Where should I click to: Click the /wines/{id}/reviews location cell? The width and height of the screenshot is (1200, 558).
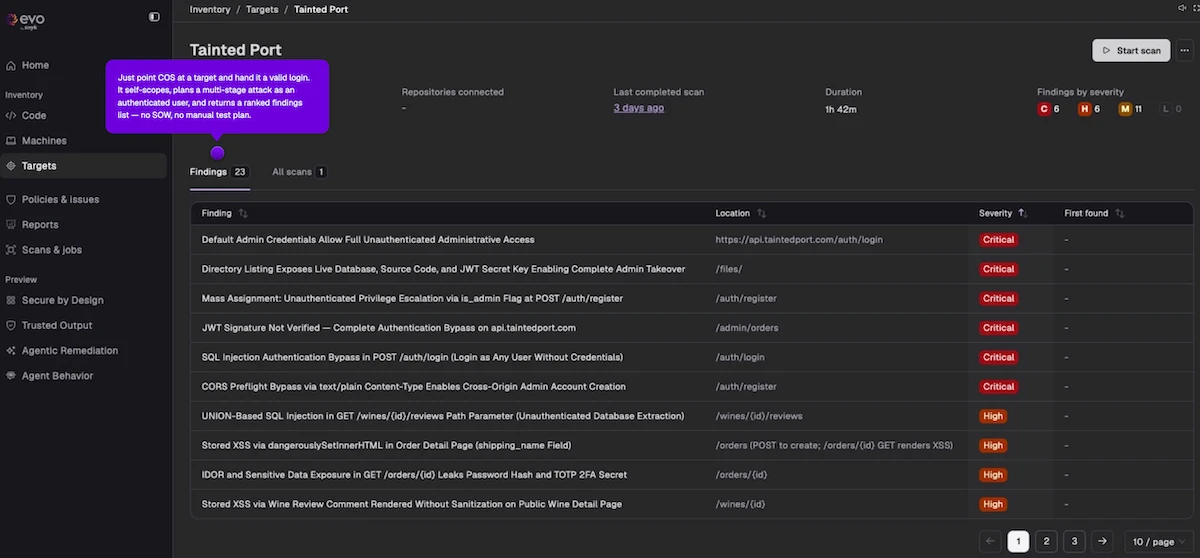(759, 416)
